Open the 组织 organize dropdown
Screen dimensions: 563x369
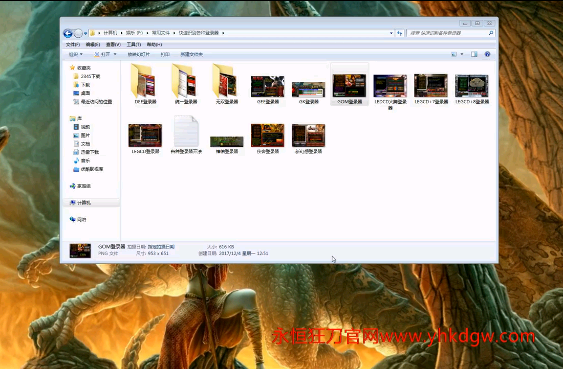[x=75, y=54]
